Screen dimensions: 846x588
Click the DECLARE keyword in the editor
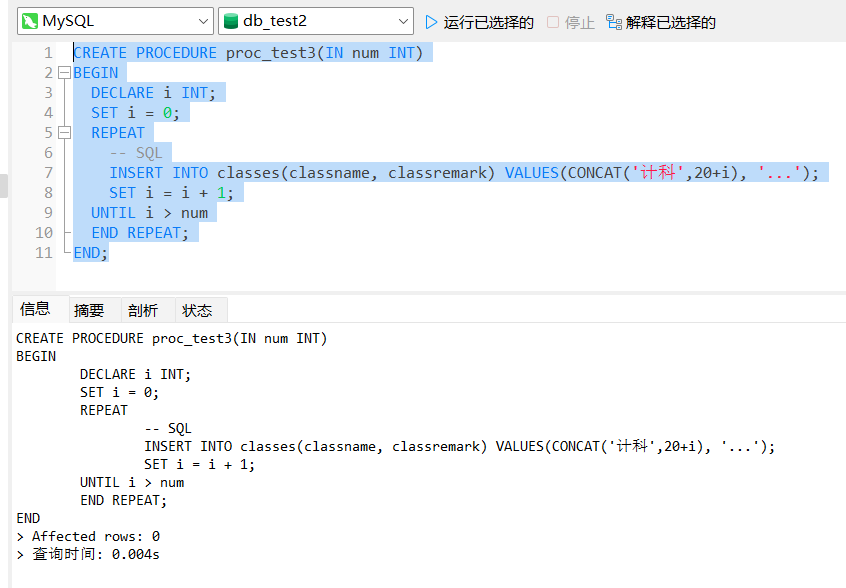(122, 93)
